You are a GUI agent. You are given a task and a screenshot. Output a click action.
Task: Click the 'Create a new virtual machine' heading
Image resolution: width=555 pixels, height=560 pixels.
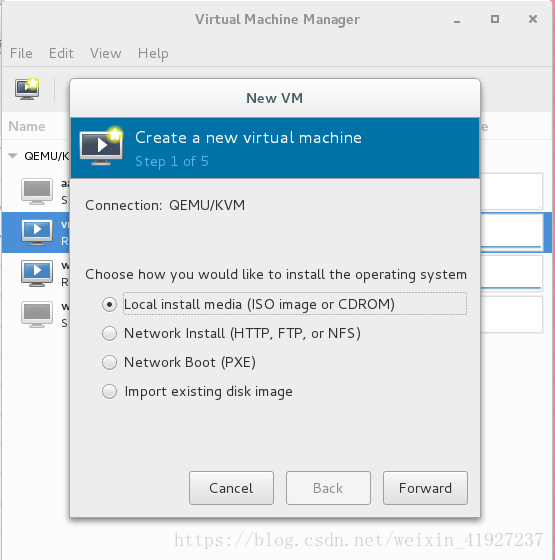[x=249, y=138]
